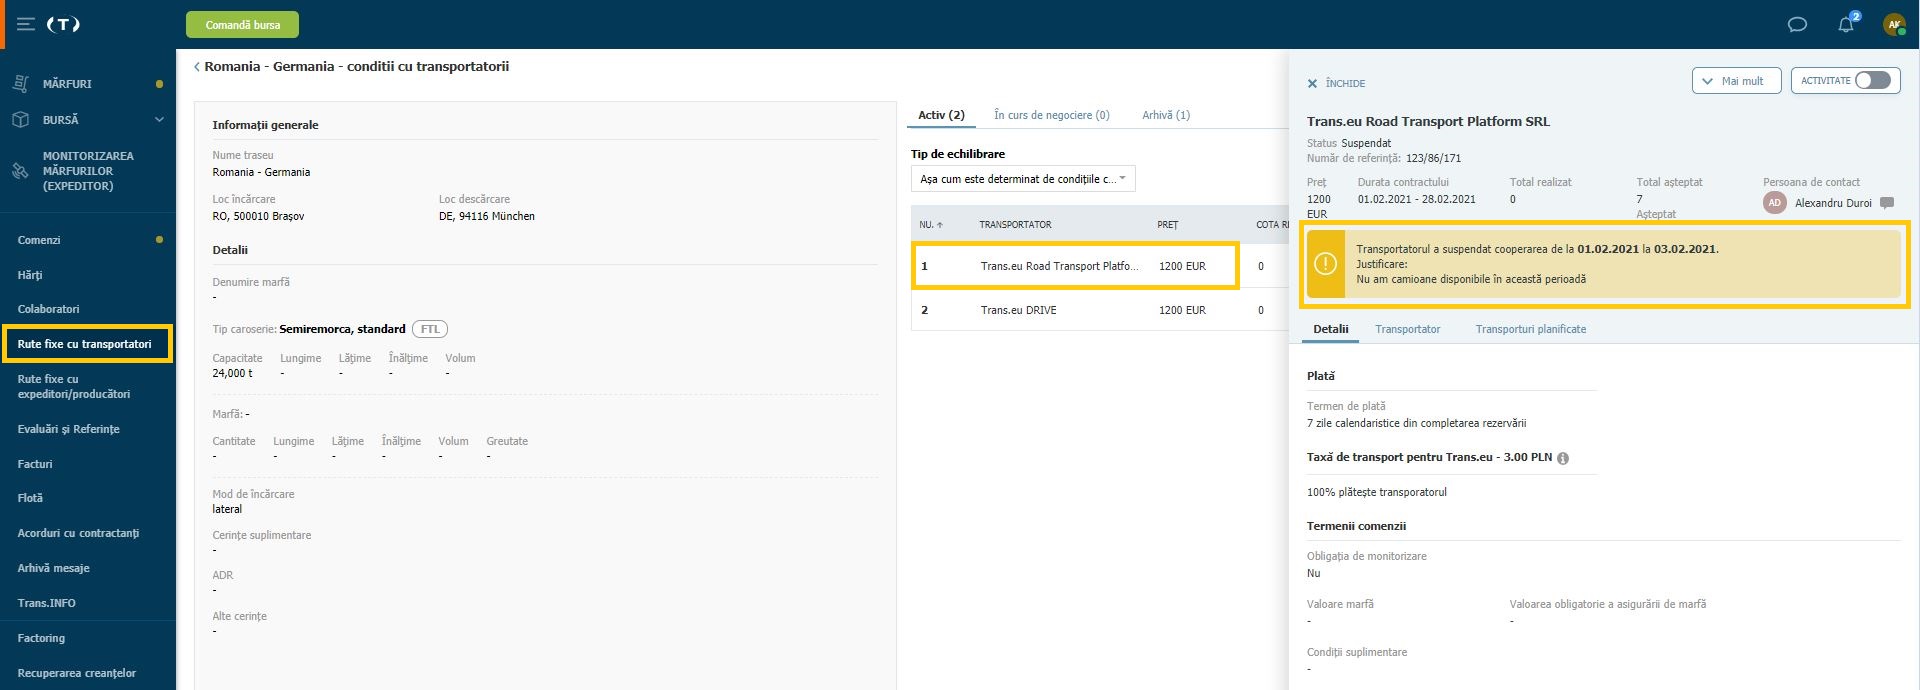Open the hamburger menu icon

click(x=26, y=24)
